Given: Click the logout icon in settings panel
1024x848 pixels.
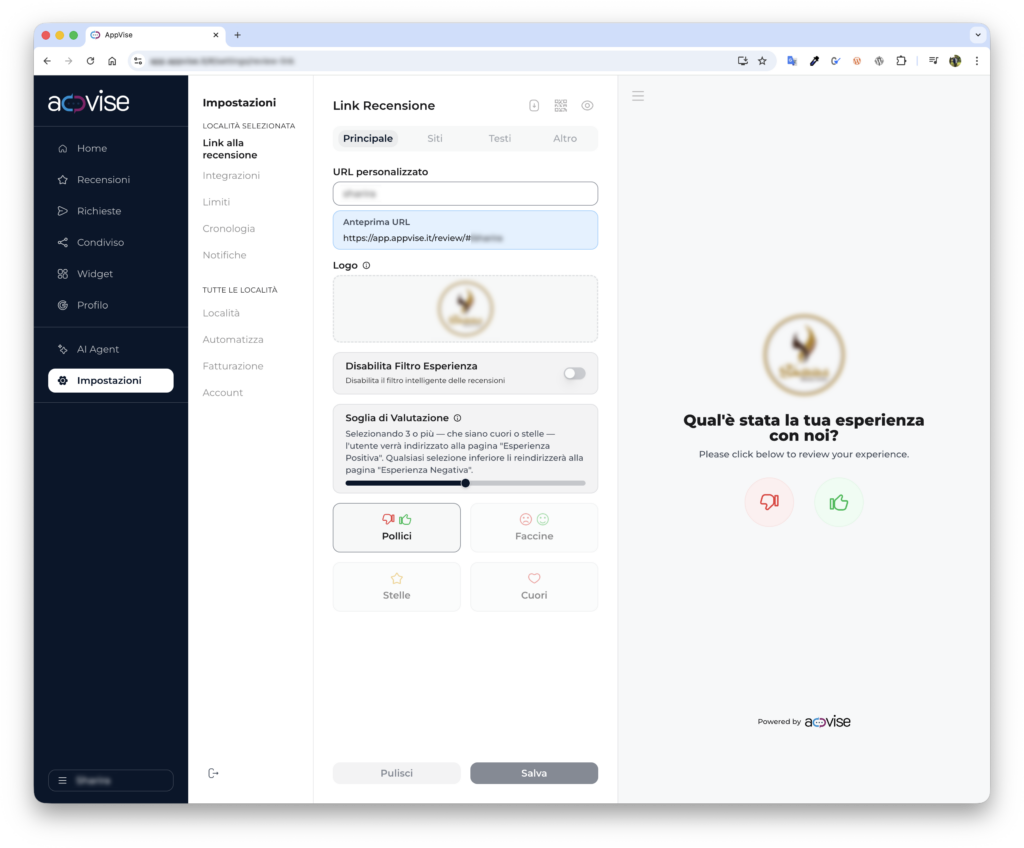Looking at the screenshot, I should pos(213,773).
